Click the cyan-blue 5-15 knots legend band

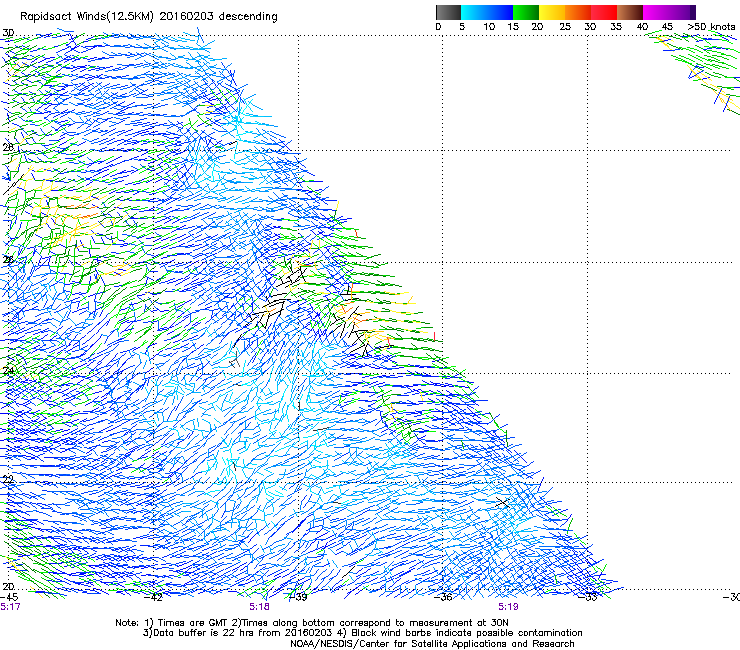[x=487, y=12]
